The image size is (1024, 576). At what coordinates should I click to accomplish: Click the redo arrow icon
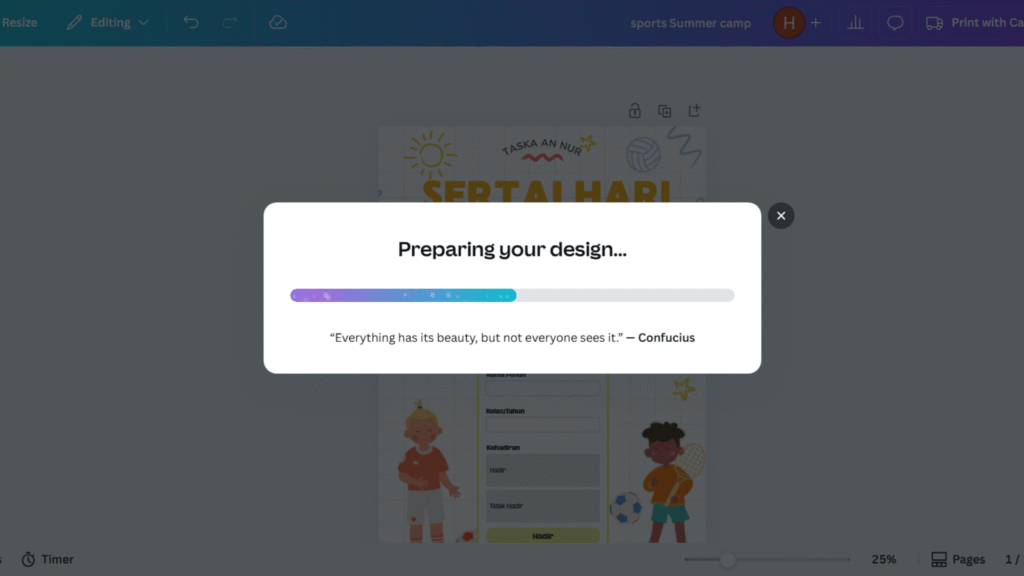click(x=229, y=22)
